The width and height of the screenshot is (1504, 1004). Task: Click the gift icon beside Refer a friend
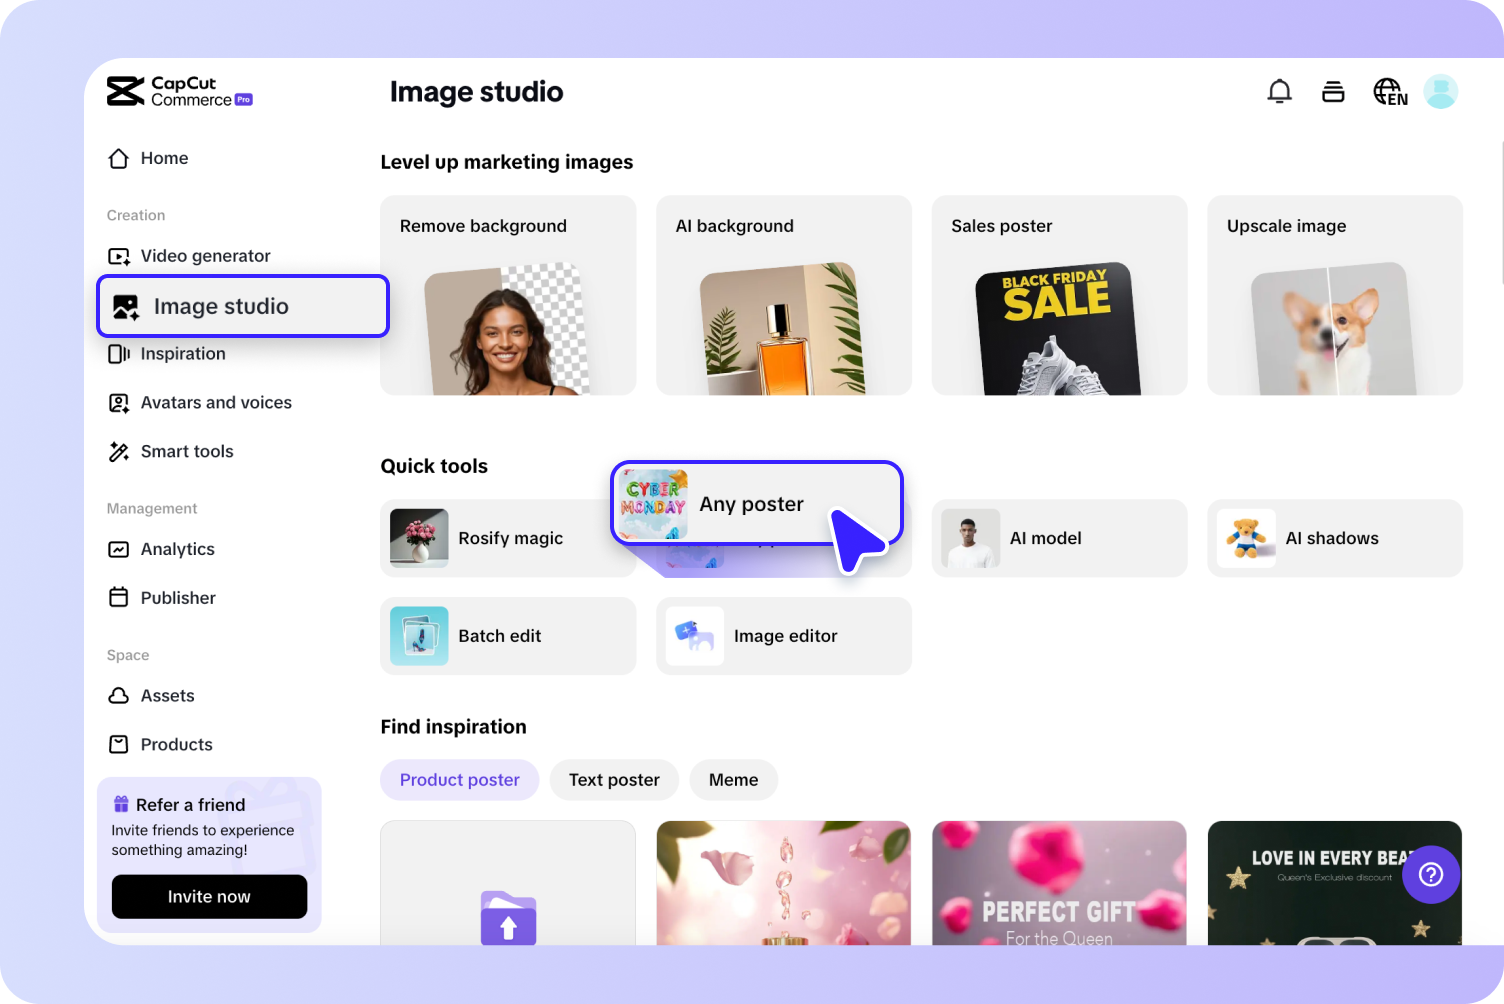coord(121,804)
